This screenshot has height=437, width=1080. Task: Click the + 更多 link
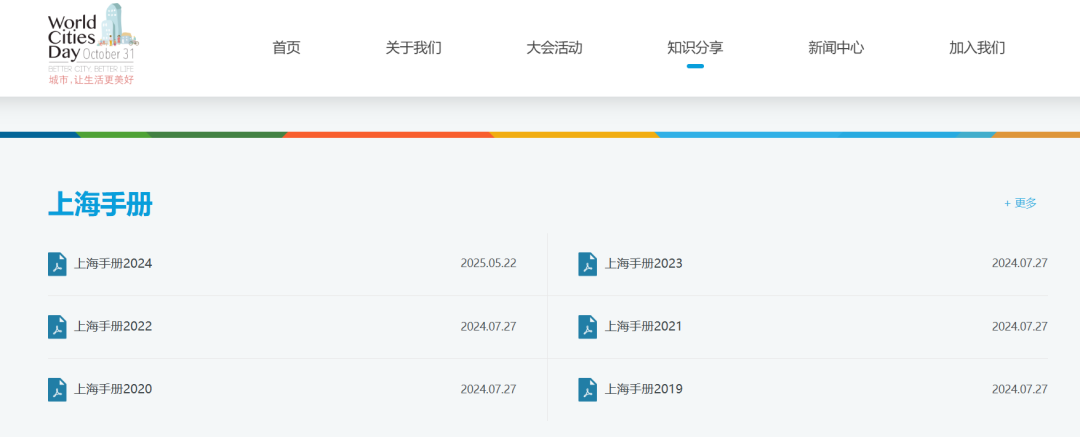coord(1020,203)
